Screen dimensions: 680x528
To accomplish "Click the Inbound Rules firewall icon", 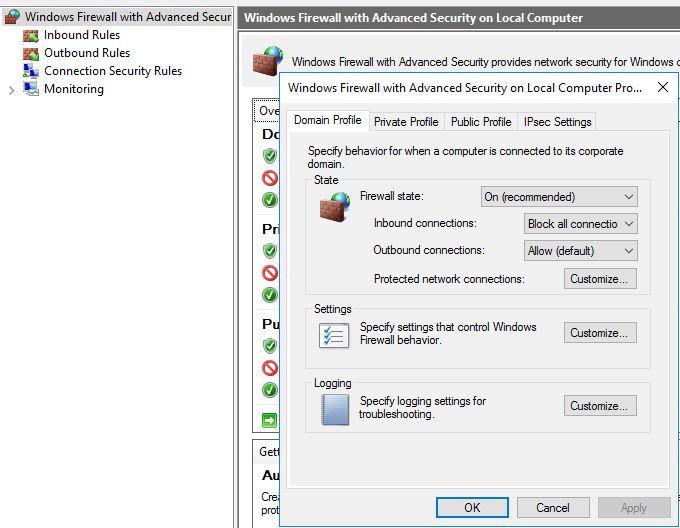I will pyautogui.click(x=31, y=36).
